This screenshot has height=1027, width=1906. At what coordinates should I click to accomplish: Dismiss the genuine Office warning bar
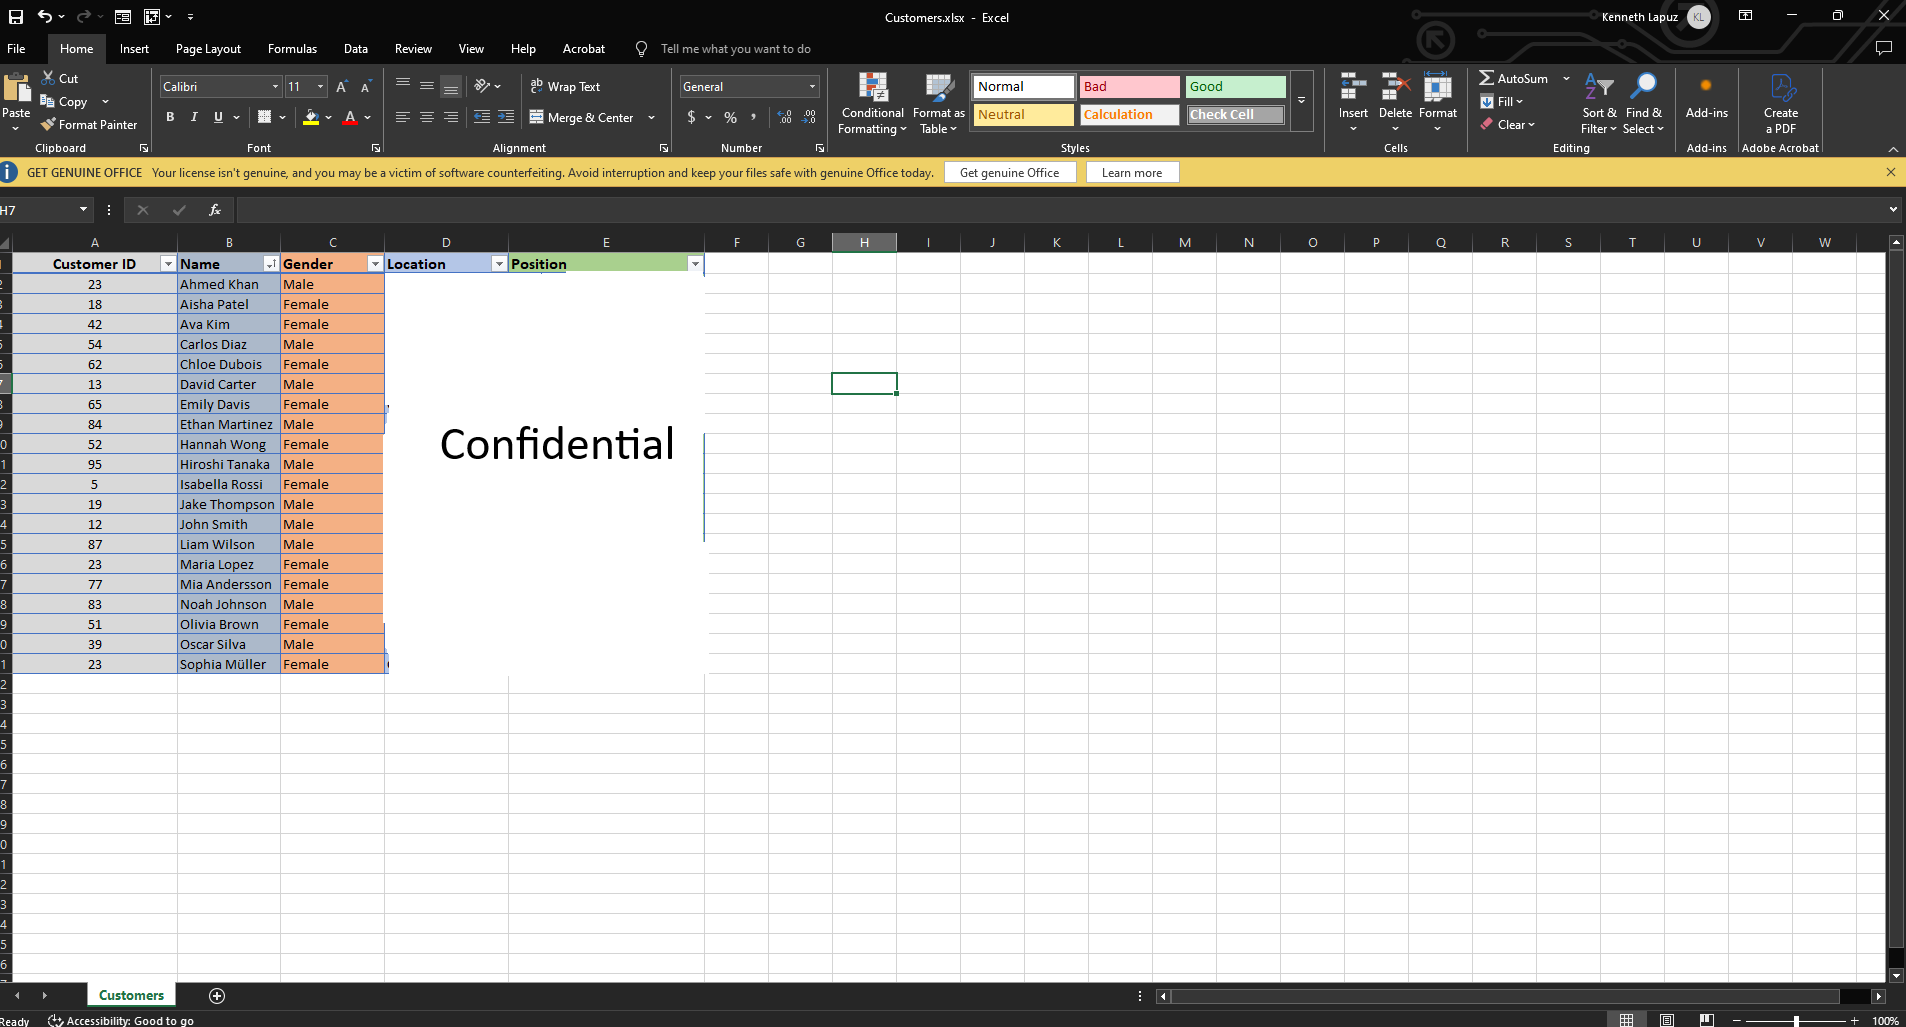1890,172
